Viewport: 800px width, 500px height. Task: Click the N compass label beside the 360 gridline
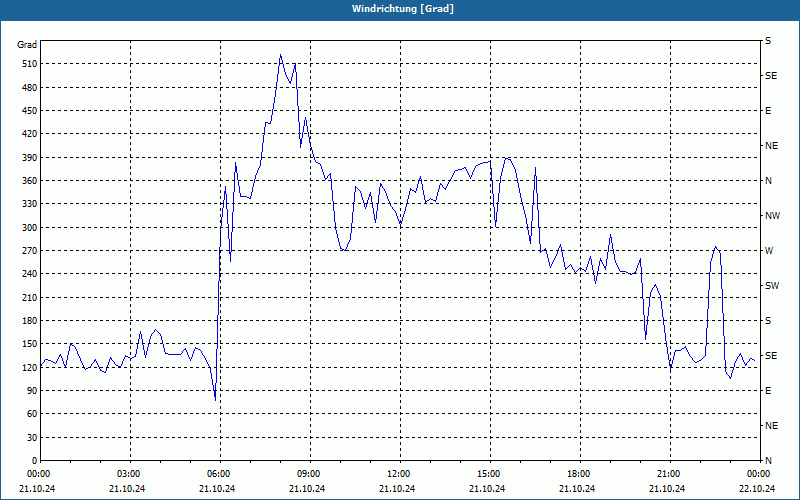pyautogui.click(x=768, y=181)
